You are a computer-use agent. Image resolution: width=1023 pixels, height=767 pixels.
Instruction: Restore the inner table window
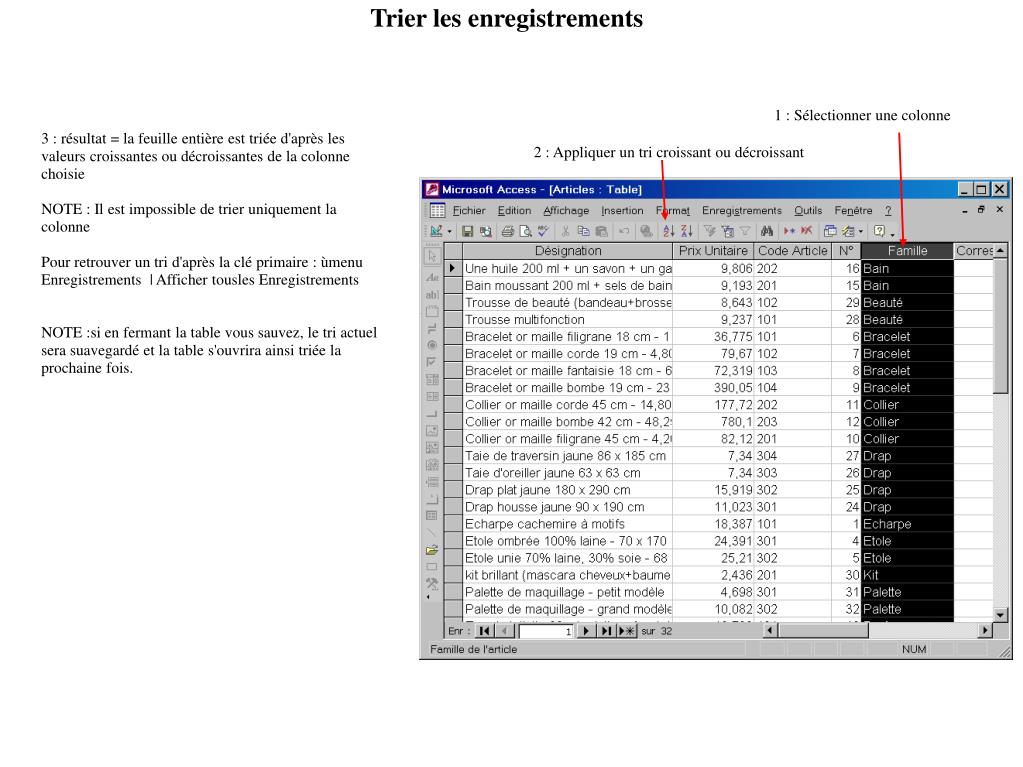981,210
